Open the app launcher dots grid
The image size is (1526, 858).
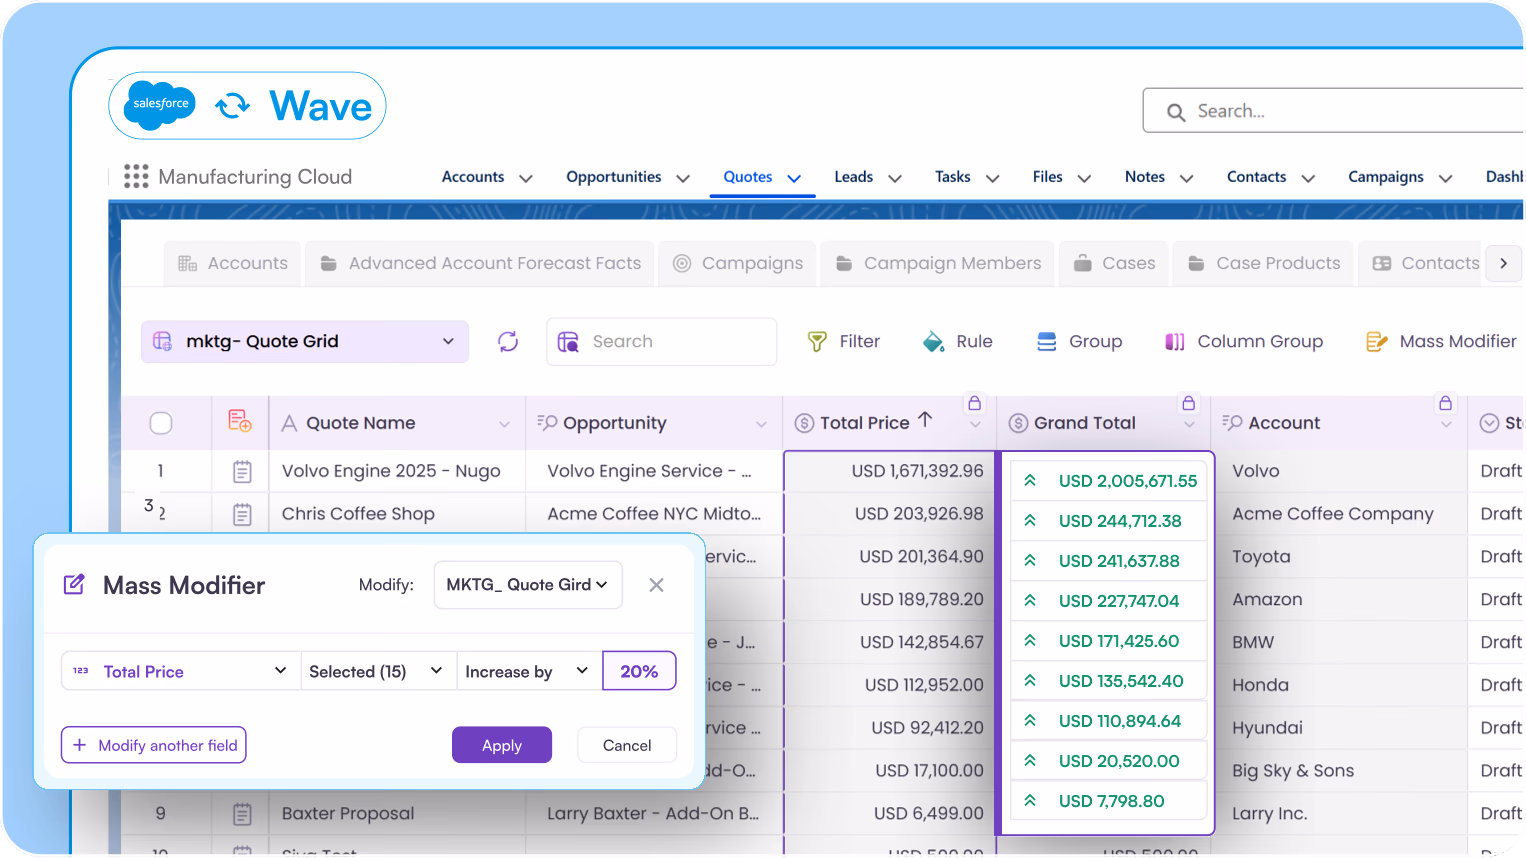136,177
